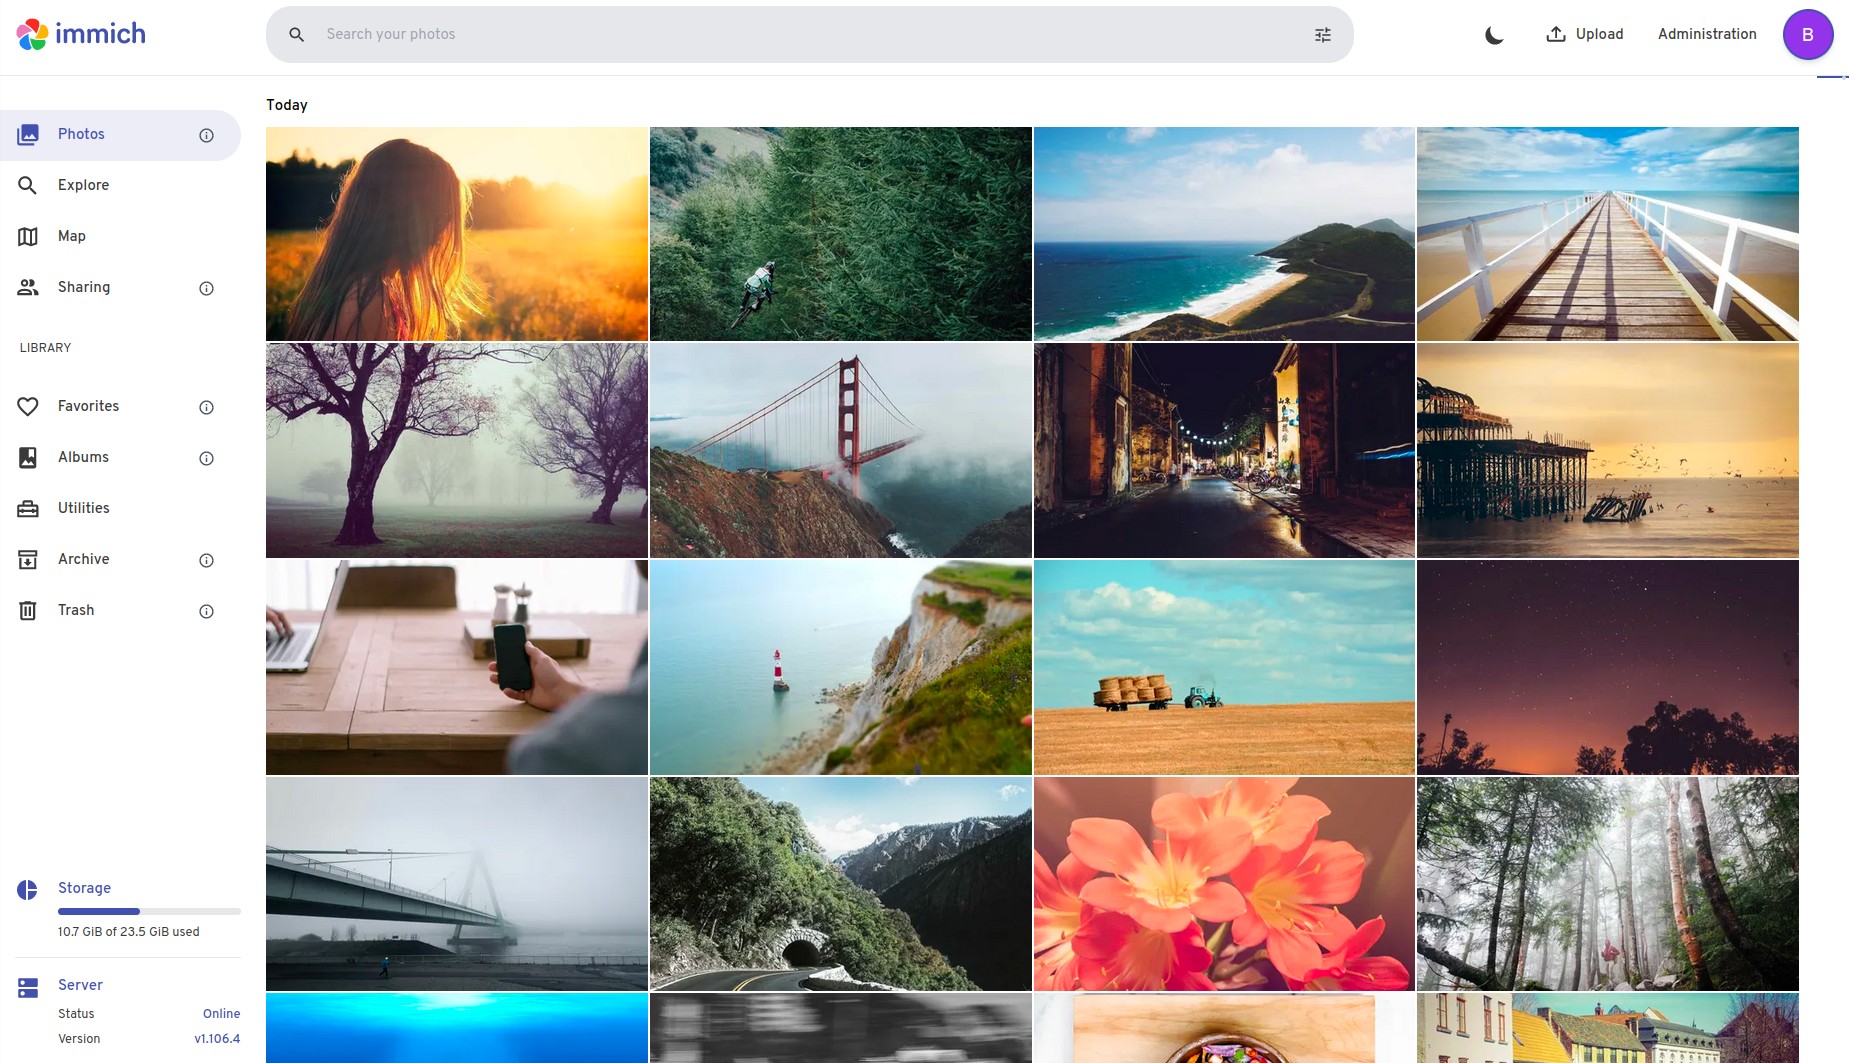Click the Storage label

[84, 888]
